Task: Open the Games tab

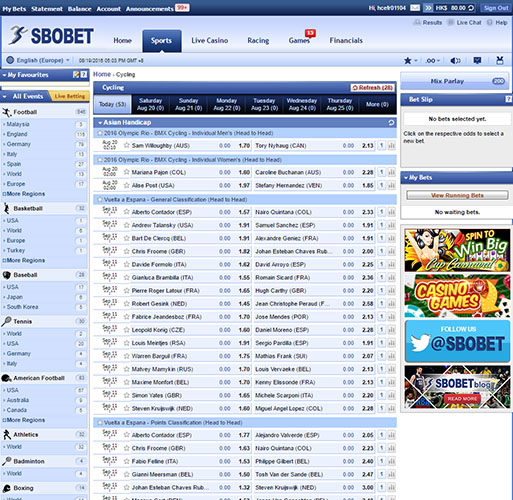Action: coord(299,40)
